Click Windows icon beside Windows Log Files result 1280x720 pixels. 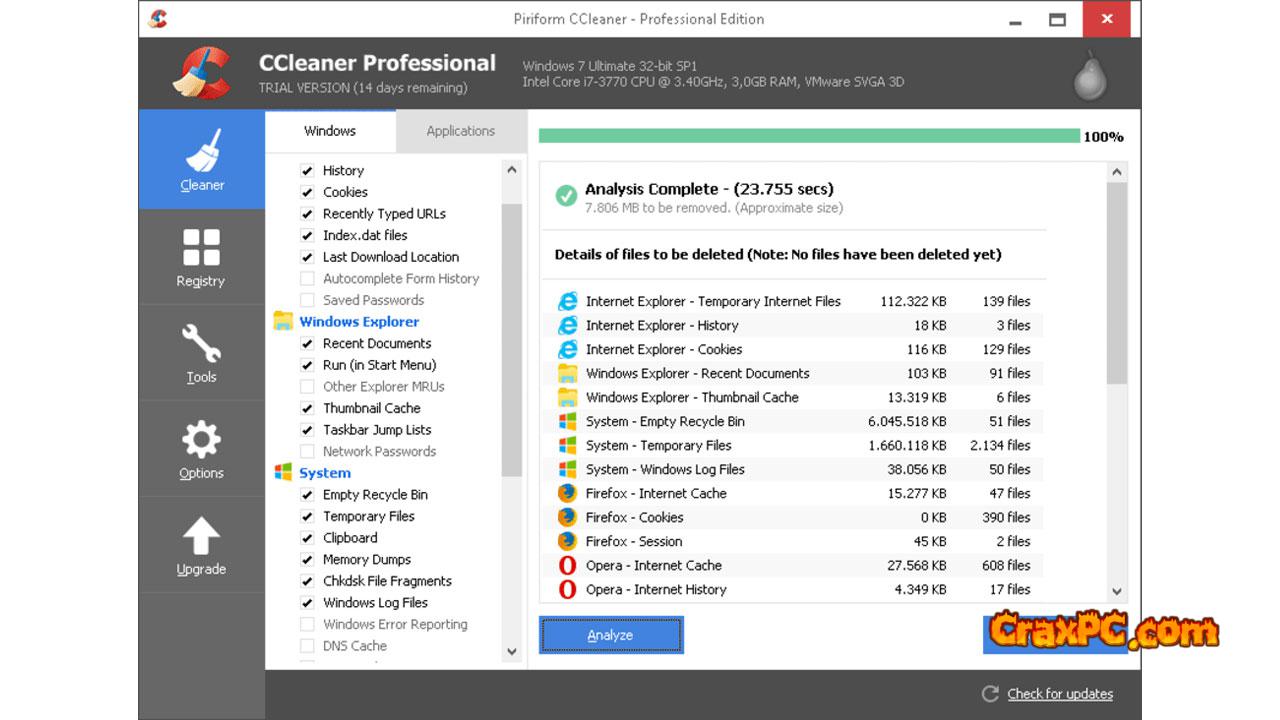(567, 469)
